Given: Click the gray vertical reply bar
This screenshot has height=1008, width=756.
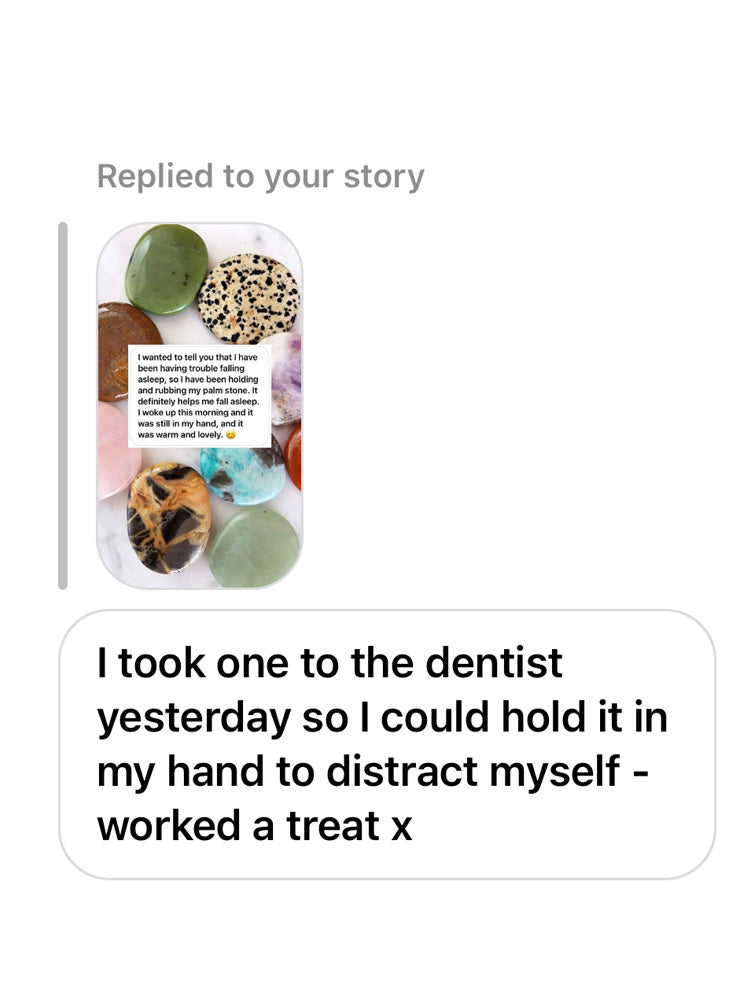Looking at the screenshot, I should 63,405.
